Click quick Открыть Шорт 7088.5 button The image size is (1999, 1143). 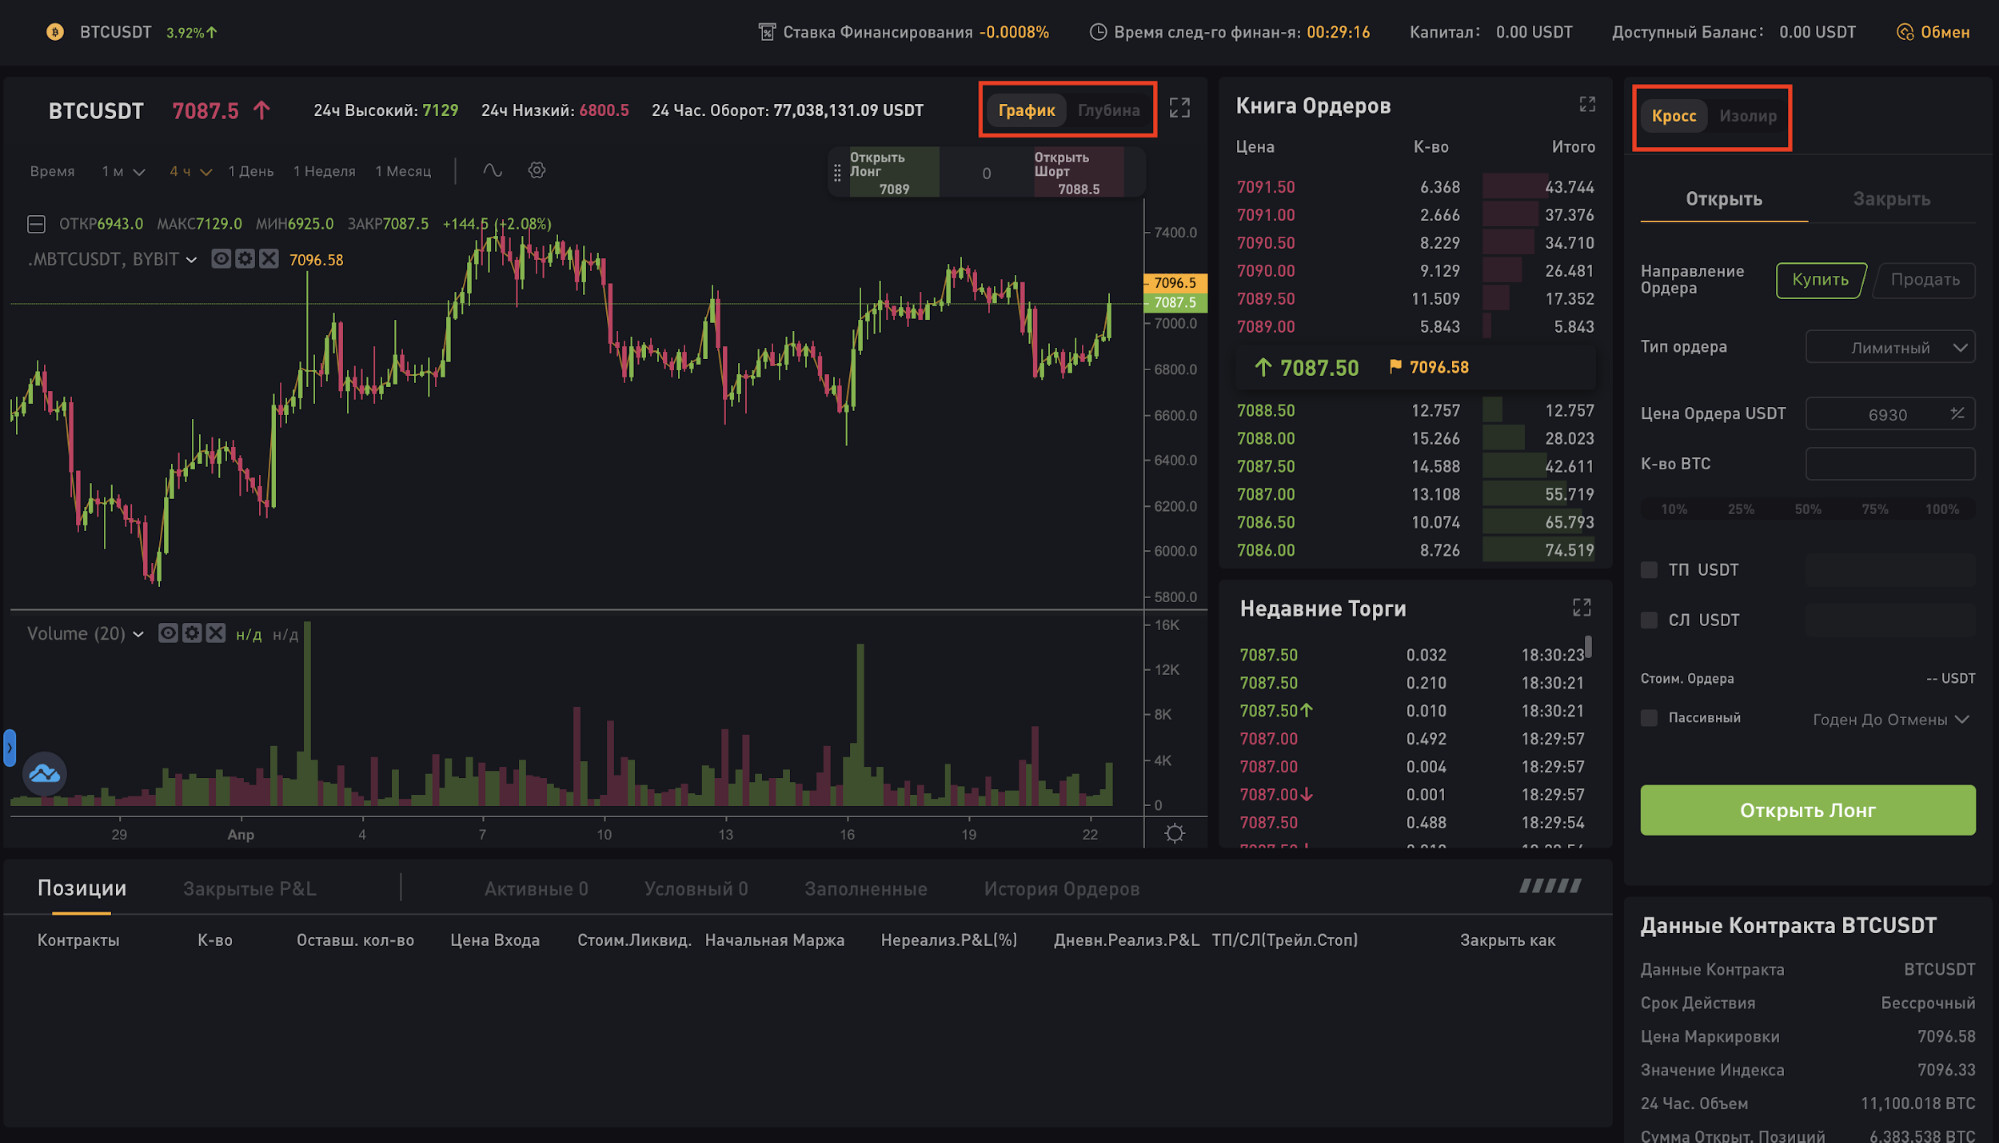[1078, 173]
